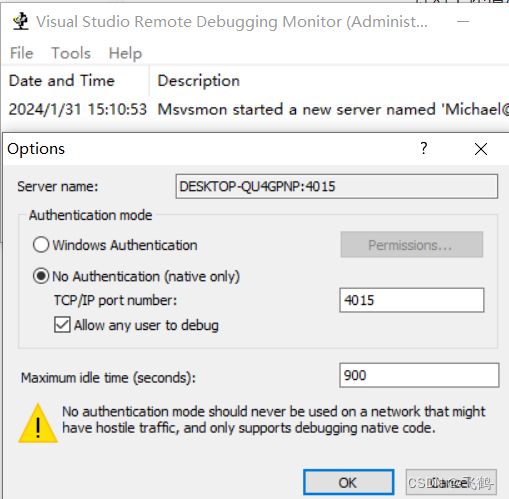Click the Cancel button

[x=451, y=482]
